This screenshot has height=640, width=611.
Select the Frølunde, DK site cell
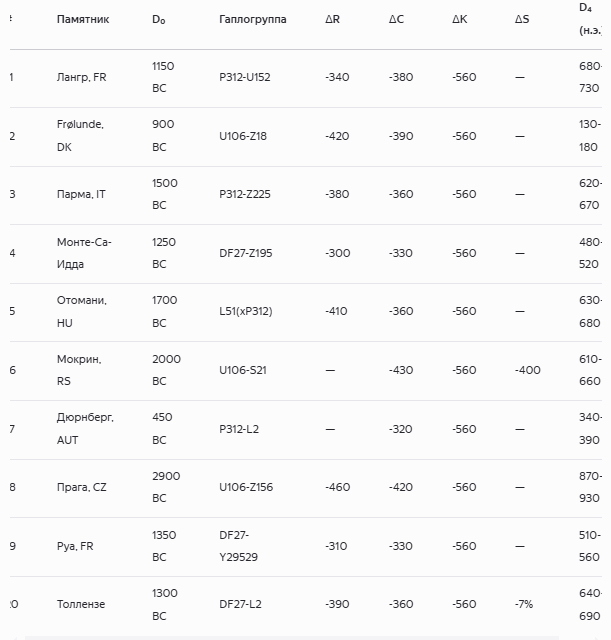[80, 135]
